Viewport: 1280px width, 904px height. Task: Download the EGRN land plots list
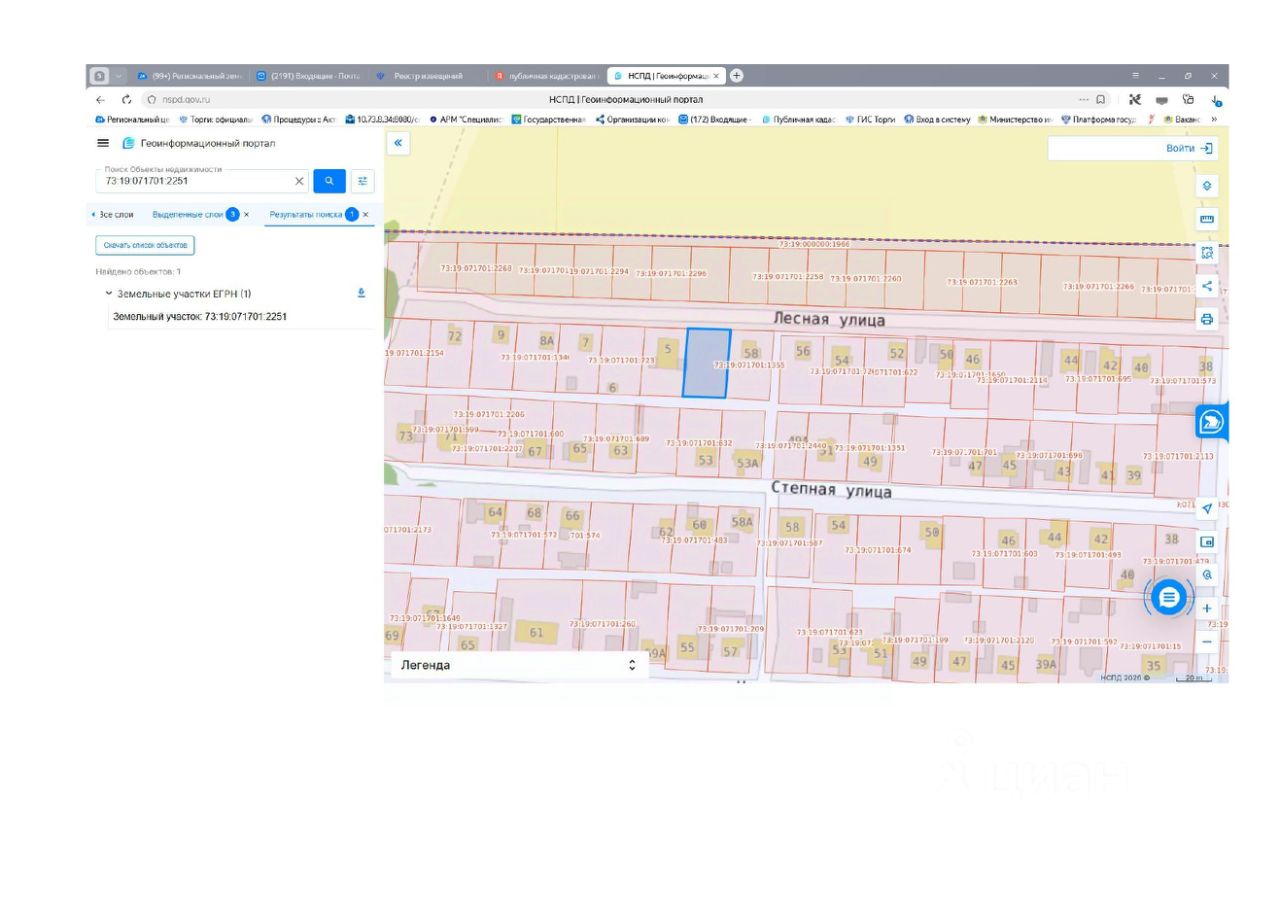pos(361,293)
